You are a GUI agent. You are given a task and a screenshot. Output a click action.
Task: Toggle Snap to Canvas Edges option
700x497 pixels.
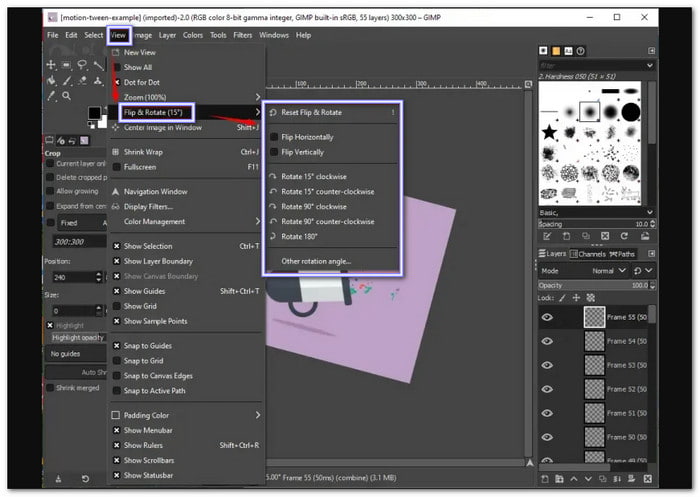[x=117, y=376]
